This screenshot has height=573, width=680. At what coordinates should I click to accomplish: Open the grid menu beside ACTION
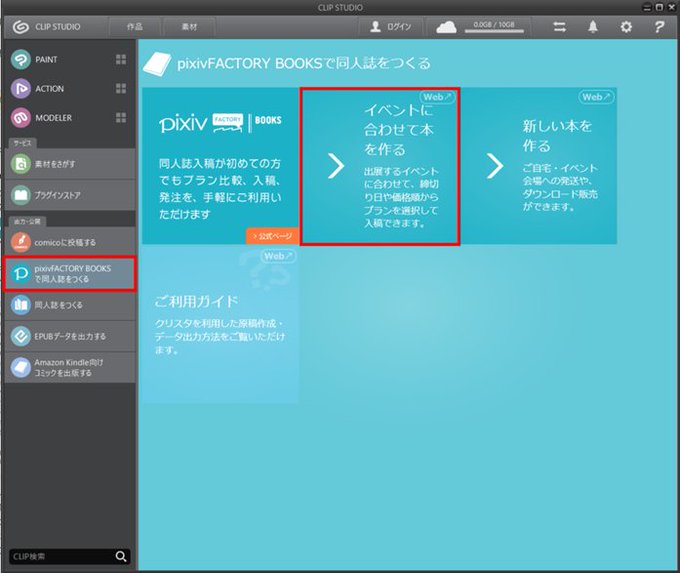121,88
